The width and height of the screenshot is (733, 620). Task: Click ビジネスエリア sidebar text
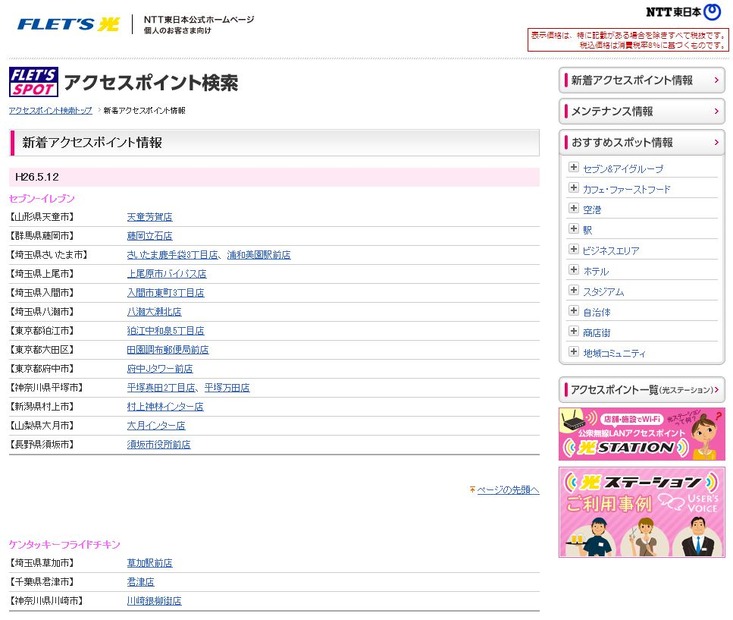coord(611,251)
